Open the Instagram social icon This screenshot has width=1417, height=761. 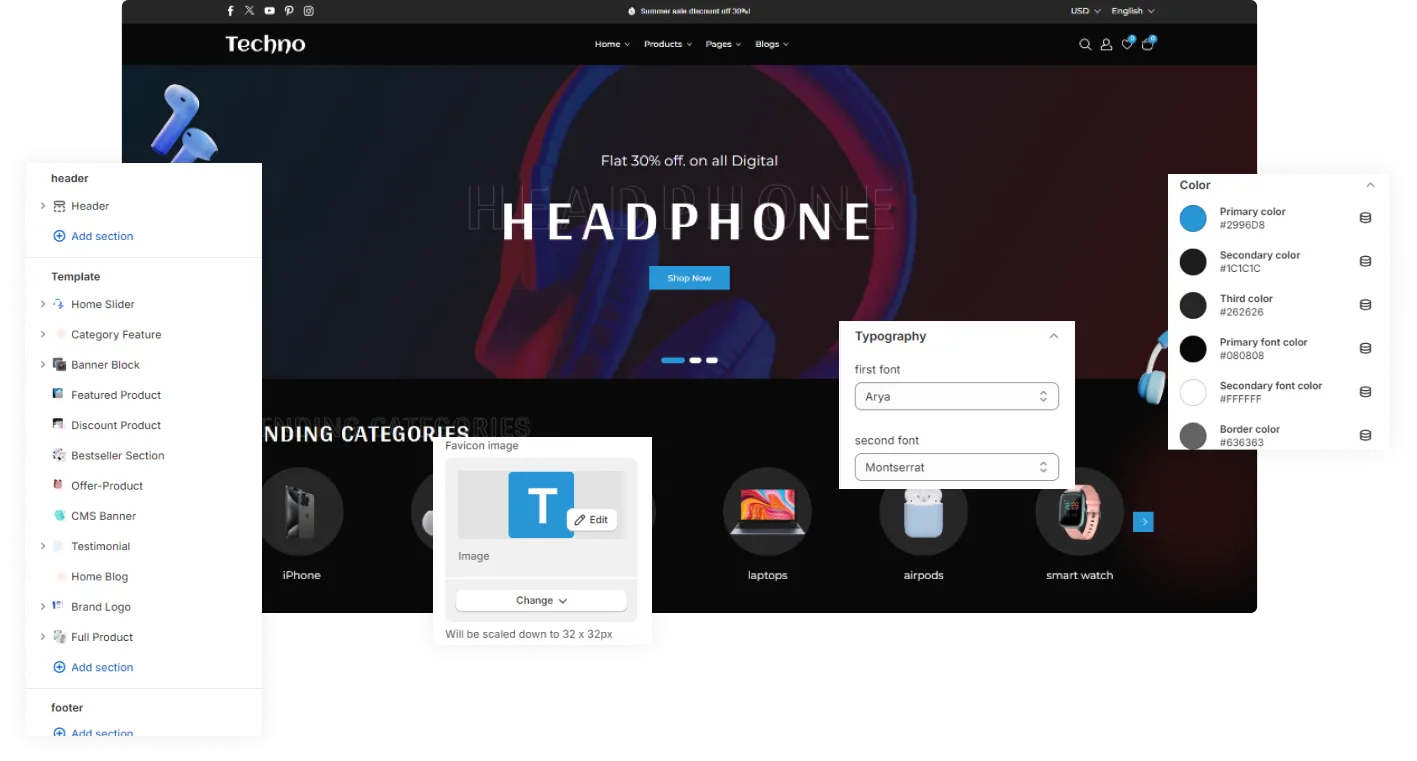[x=309, y=11]
